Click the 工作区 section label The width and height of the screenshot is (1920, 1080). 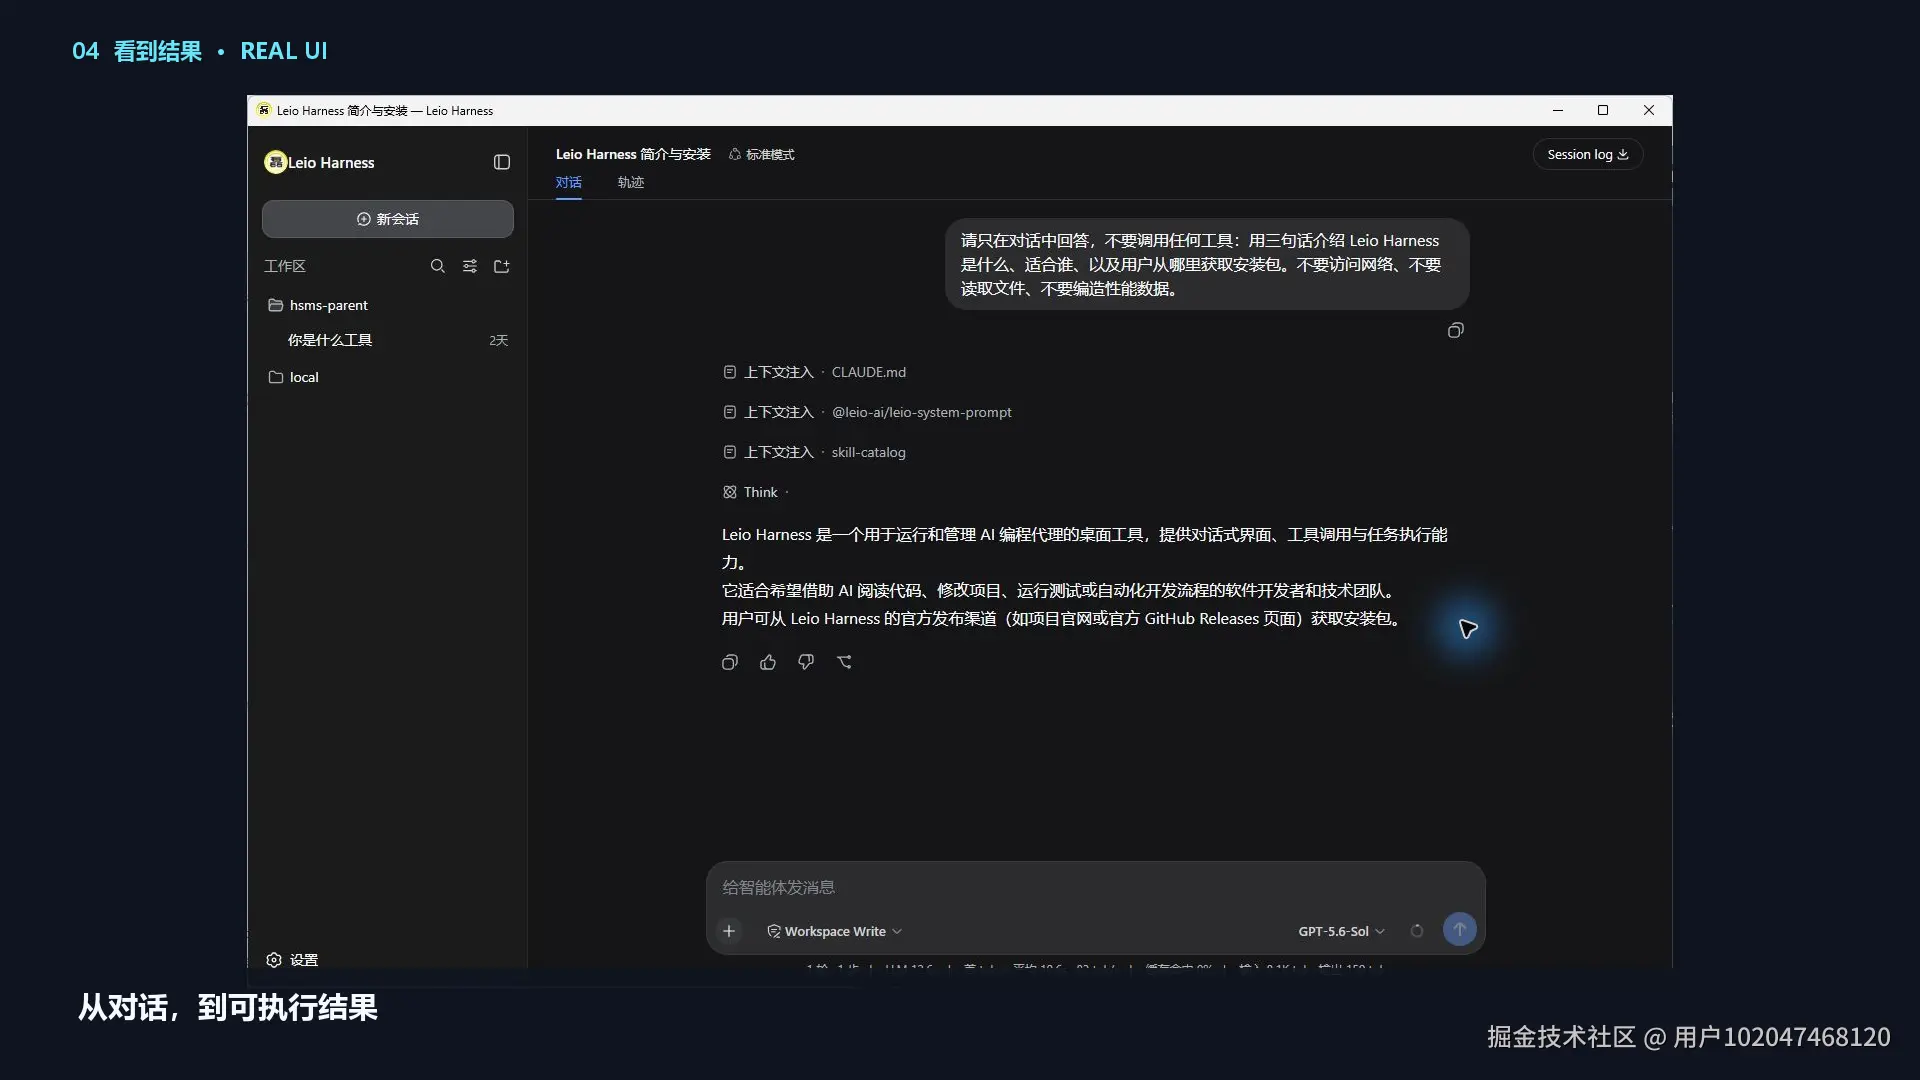(285, 266)
